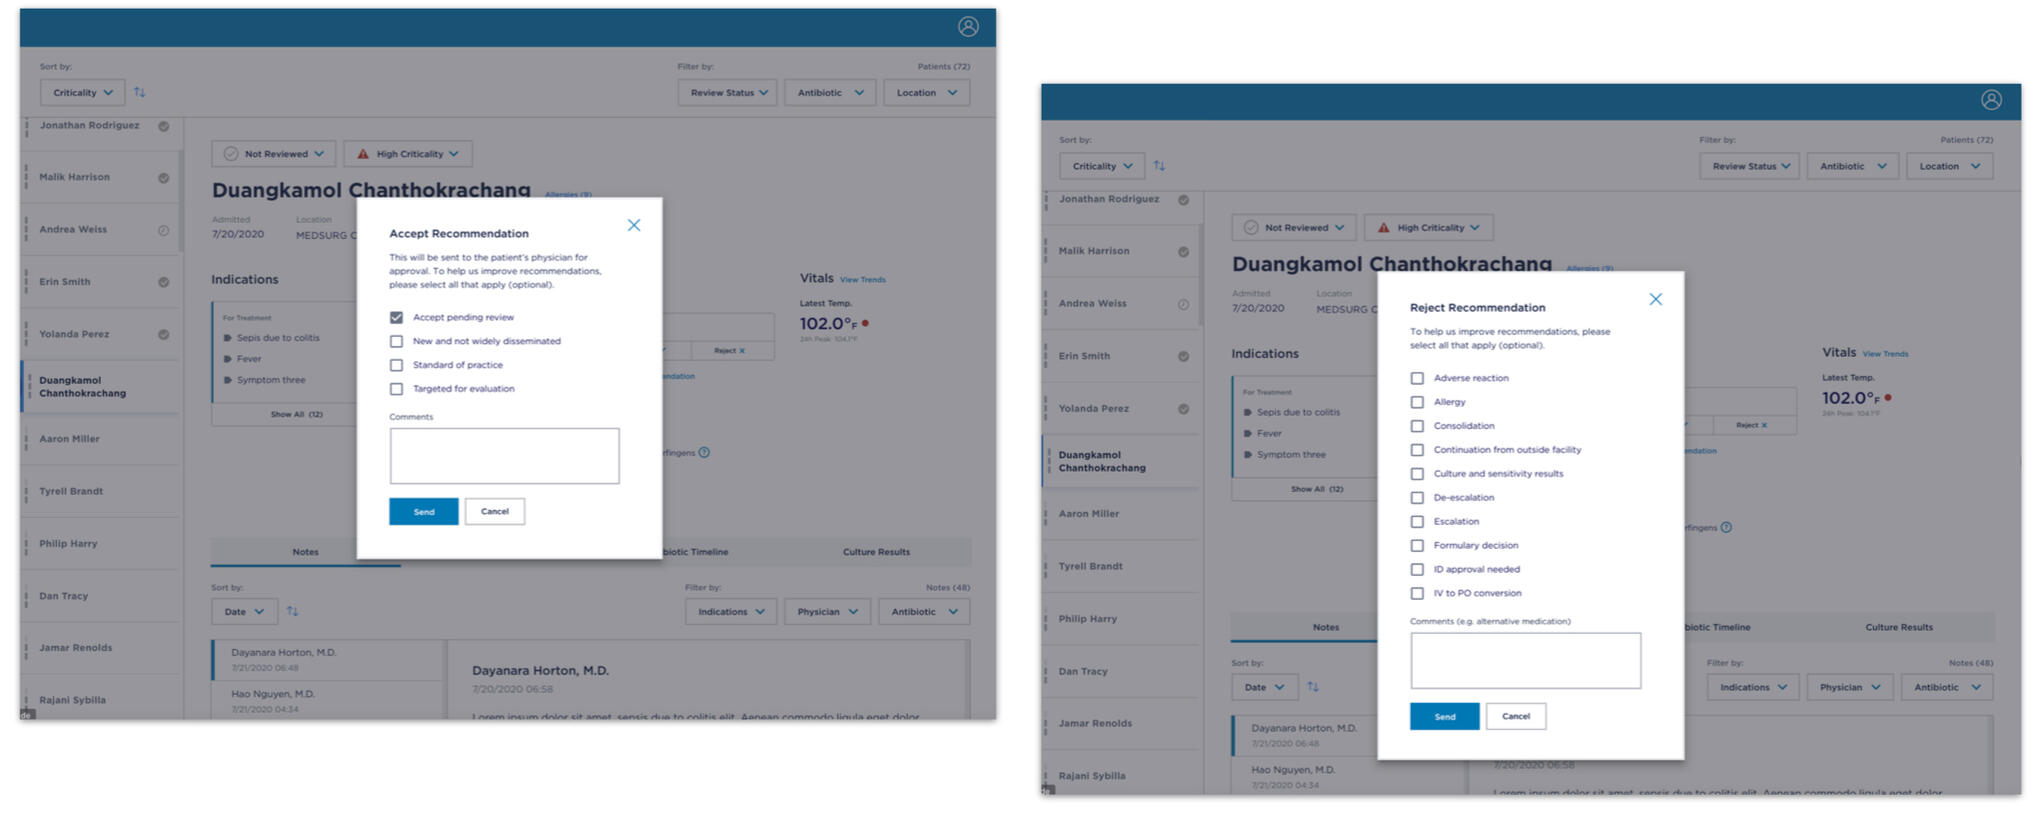Open user profile icon above Reject Recommendation screen
Screen dimensions: 2039x814
coord(1990,100)
